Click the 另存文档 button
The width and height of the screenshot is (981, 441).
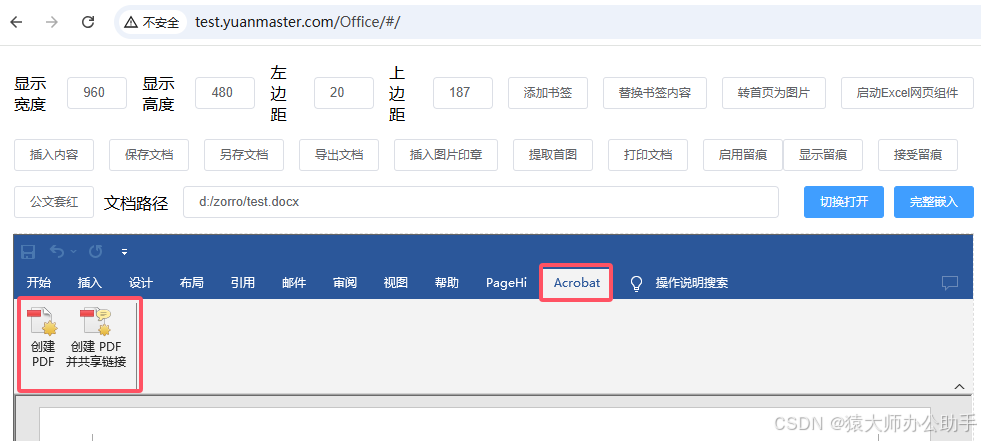[244, 155]
